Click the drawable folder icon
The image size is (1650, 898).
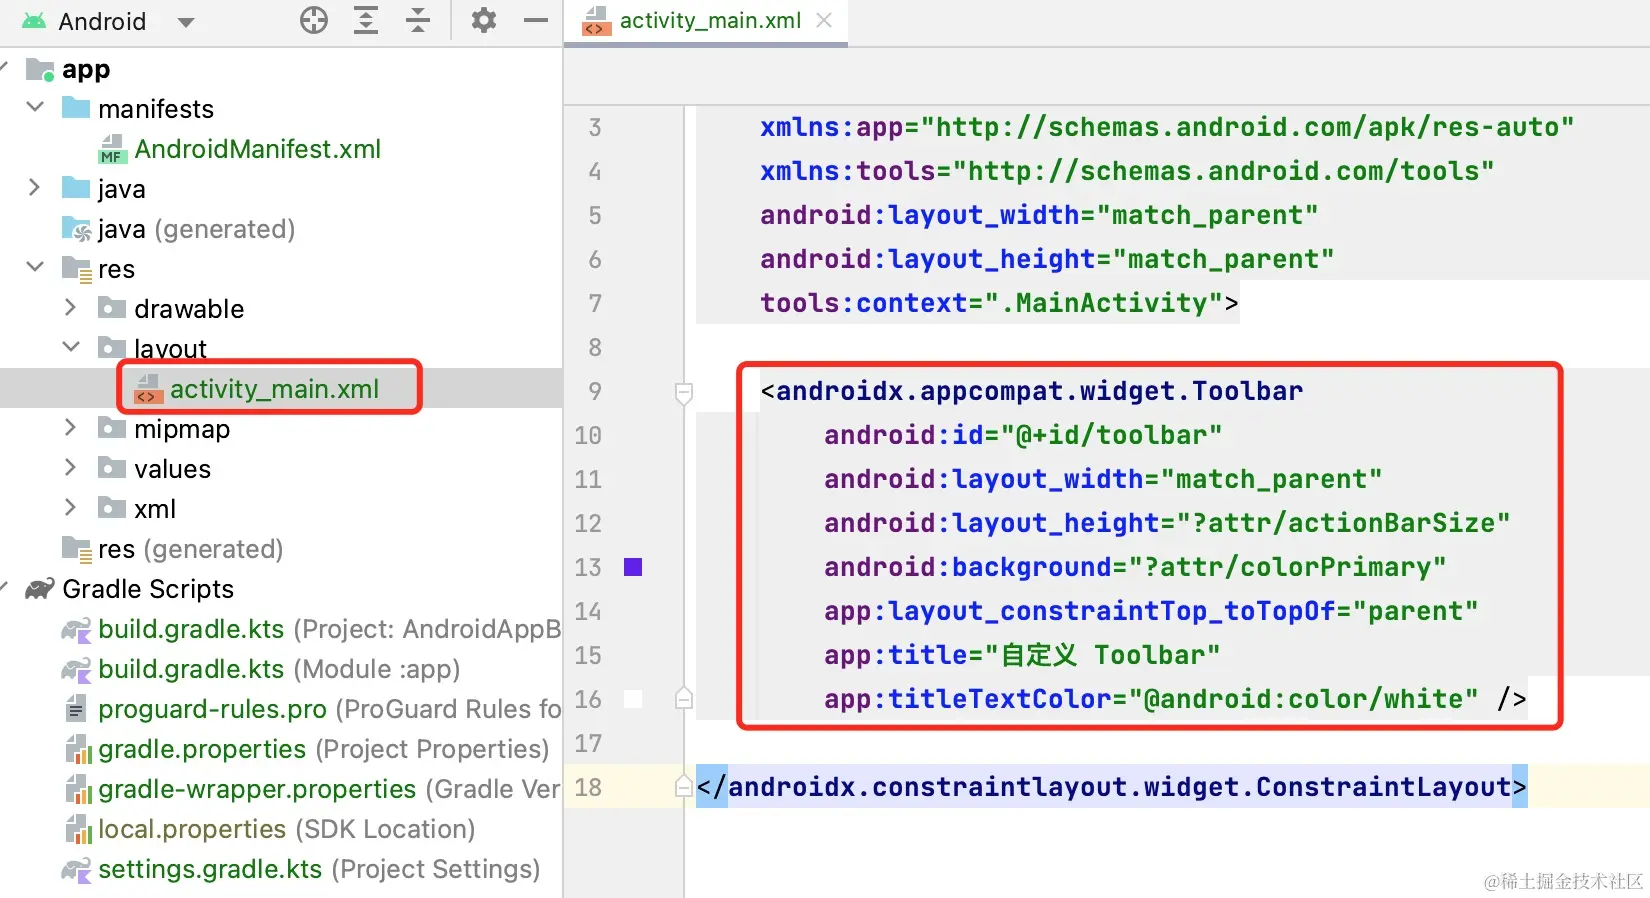coord(112,307)
